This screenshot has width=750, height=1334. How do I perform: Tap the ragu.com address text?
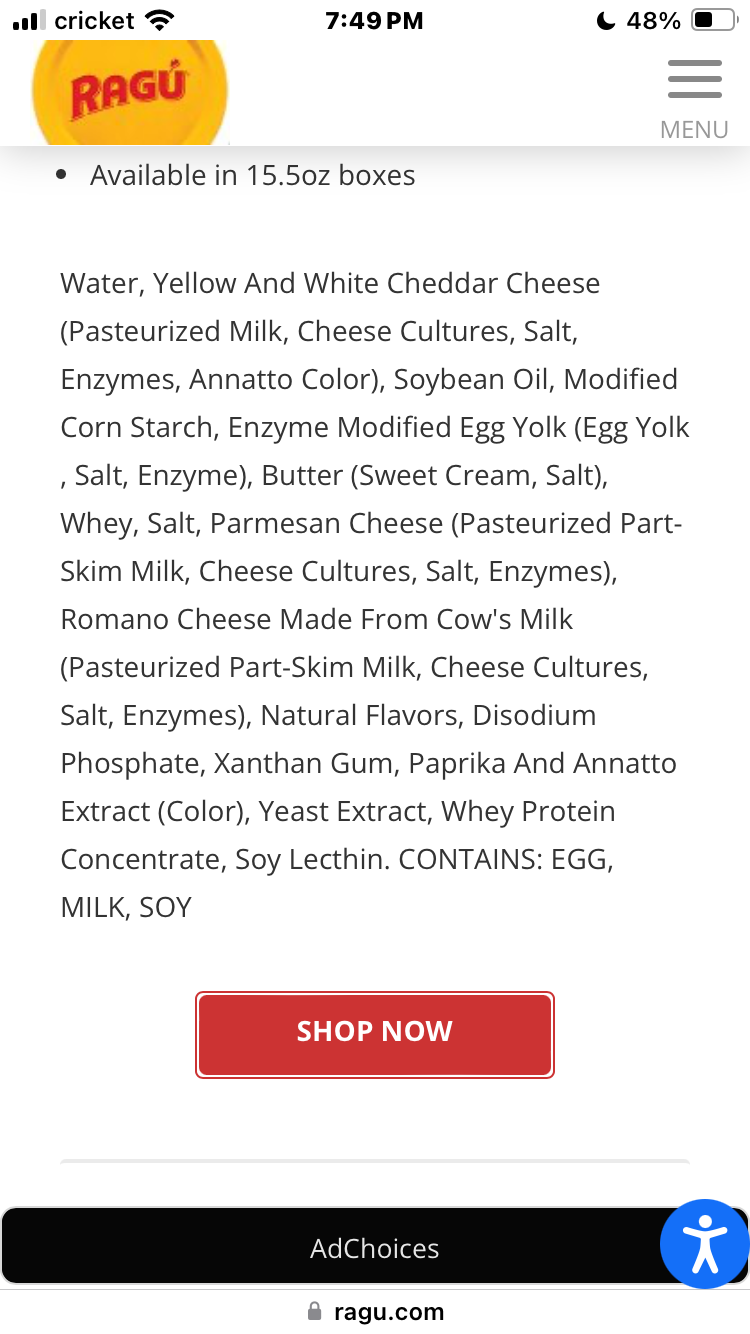tap(389, 1311)
